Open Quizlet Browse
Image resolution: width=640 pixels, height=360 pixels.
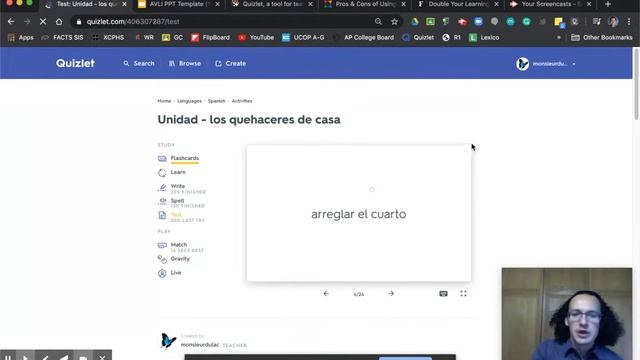(x=185, y=64)
